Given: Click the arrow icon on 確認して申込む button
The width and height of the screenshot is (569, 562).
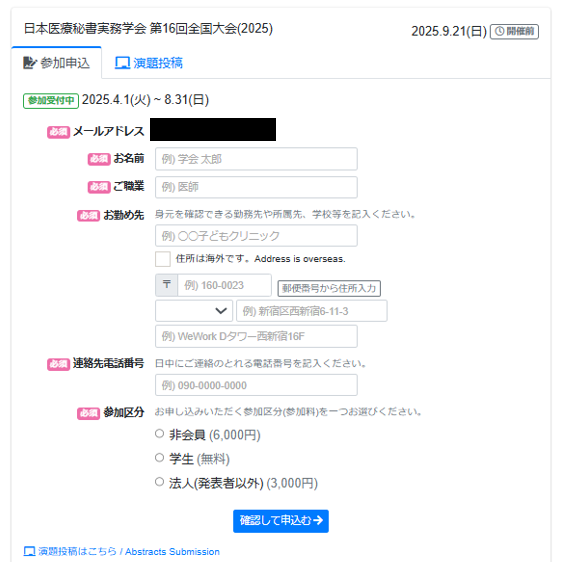Looking at the screenshot, I should 318,520.
